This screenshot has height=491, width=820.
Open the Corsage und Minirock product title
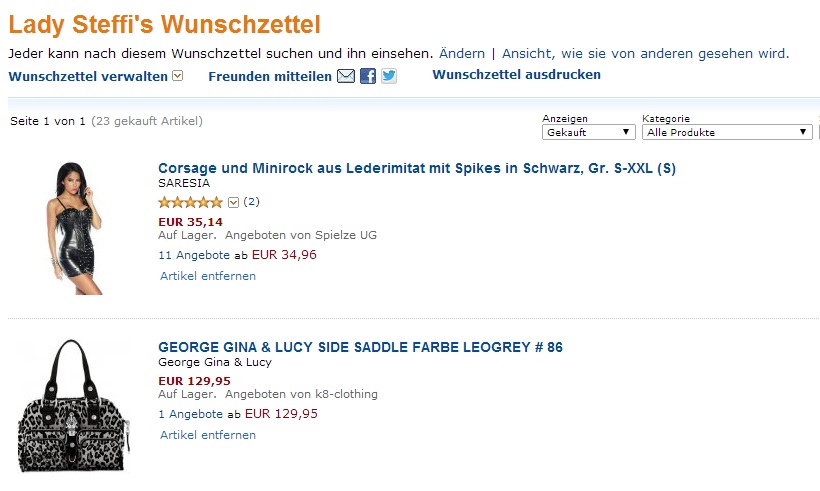click(x=417, y=168)
